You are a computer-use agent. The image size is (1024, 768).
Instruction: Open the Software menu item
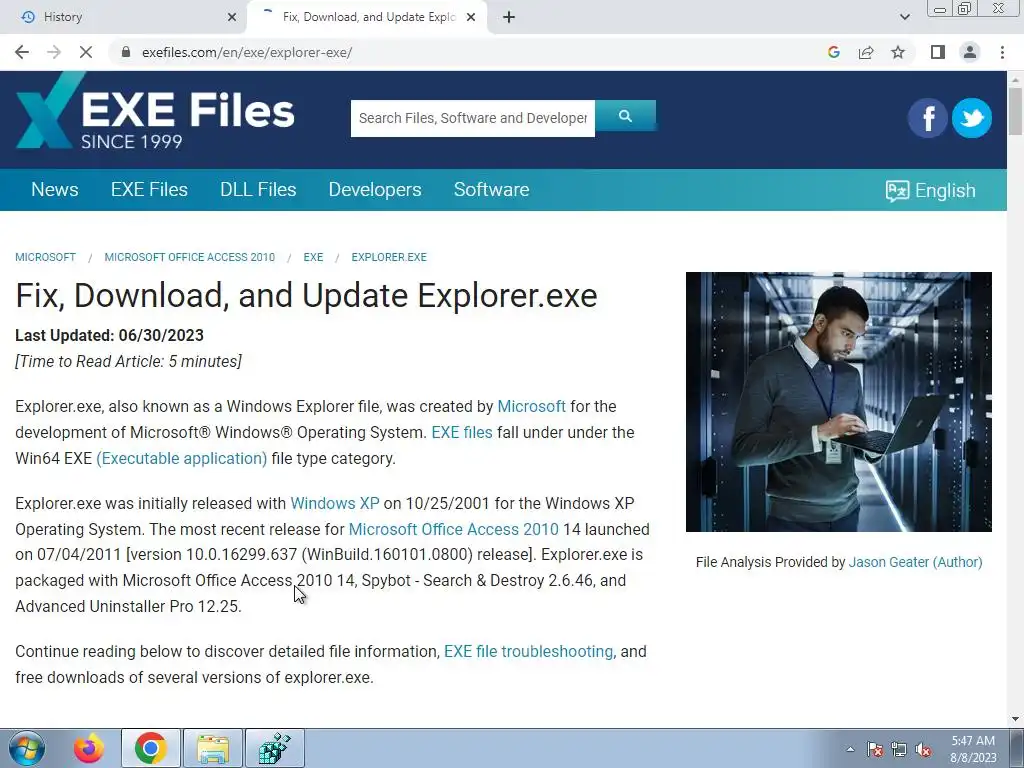[x=492, y=189]
